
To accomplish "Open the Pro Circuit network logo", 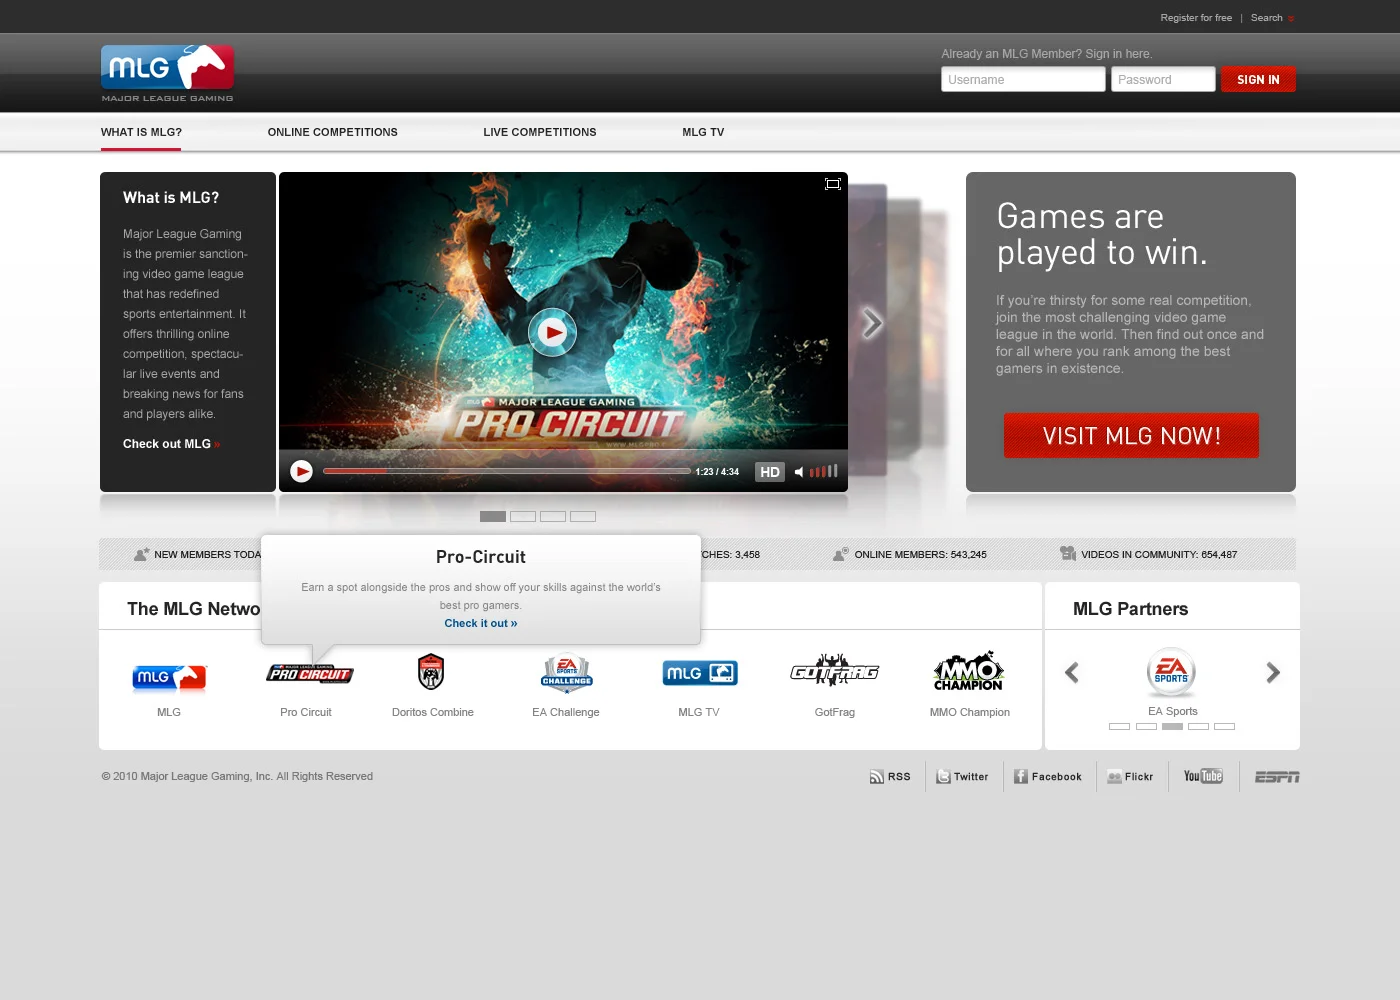I will point(310,673).
